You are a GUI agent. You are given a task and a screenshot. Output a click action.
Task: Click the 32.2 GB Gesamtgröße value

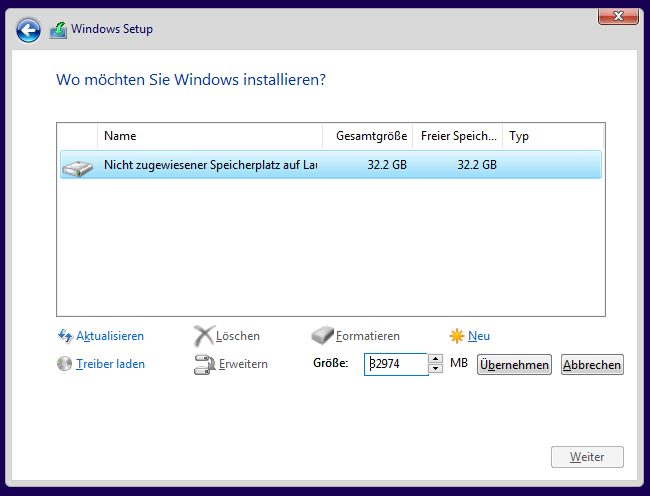click(x=387, y=165)
